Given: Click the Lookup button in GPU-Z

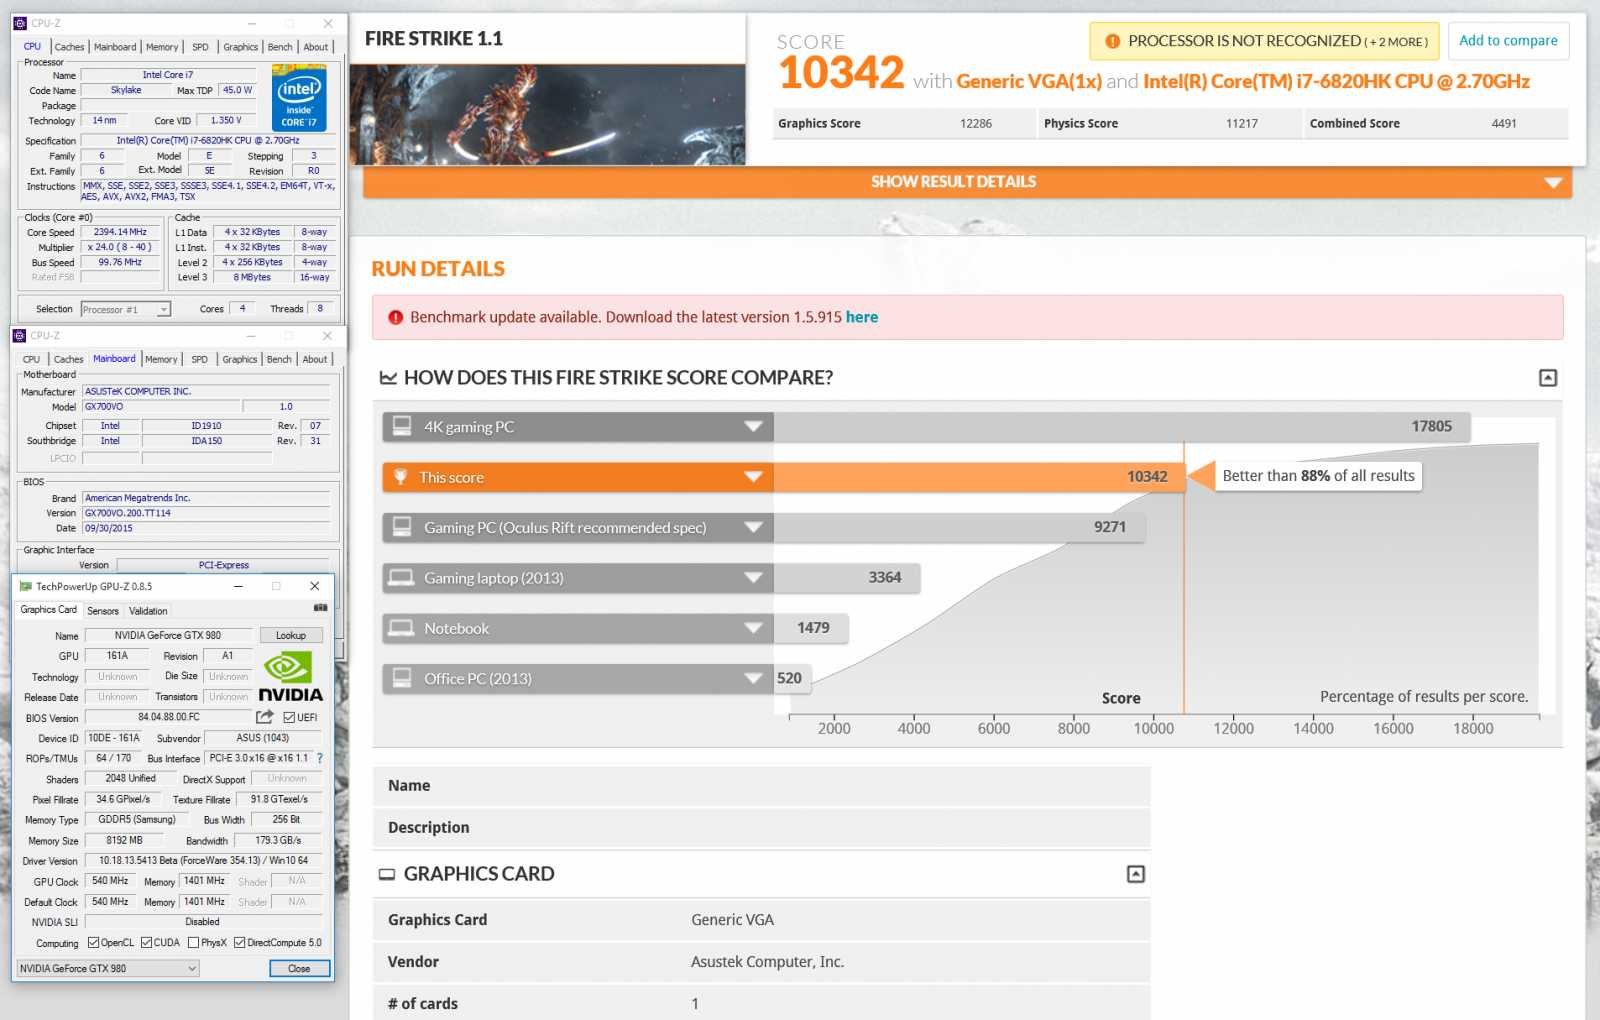Looking at the screenshot, I should pos(291,635).
